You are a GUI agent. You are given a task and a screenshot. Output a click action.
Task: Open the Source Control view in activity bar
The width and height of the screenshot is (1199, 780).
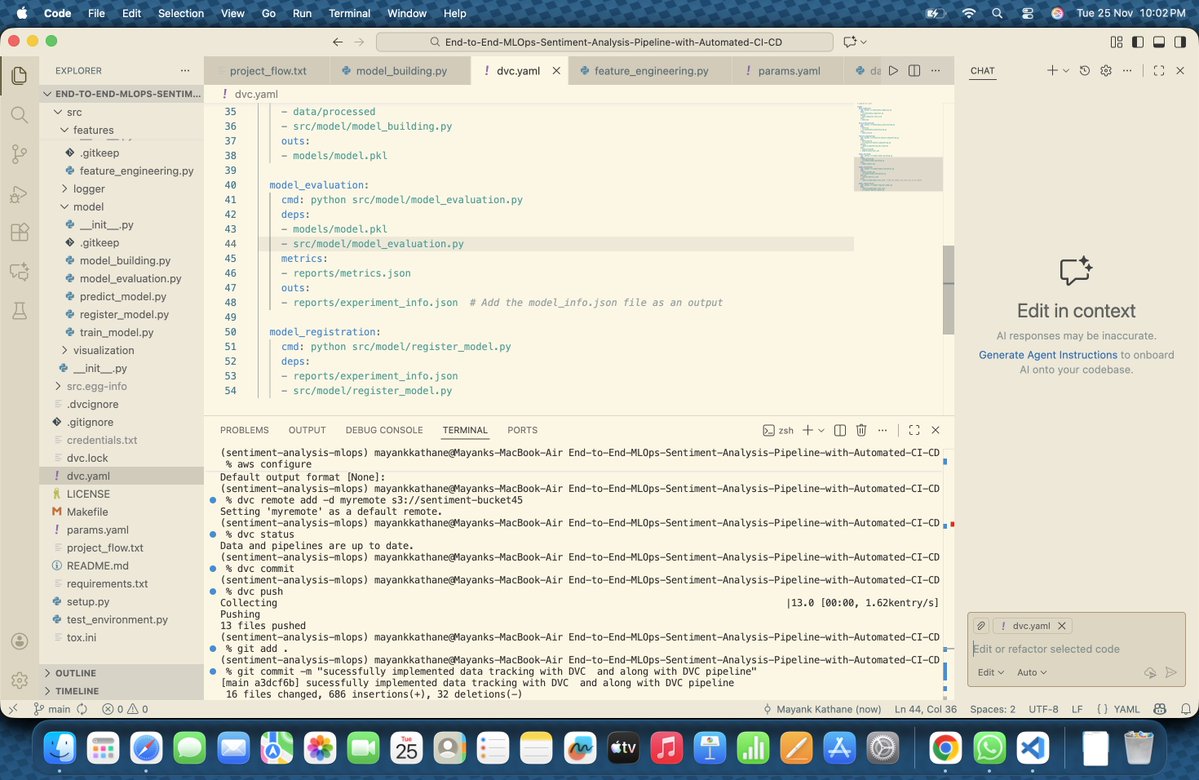pyautogui.click(x=19, y=154)
